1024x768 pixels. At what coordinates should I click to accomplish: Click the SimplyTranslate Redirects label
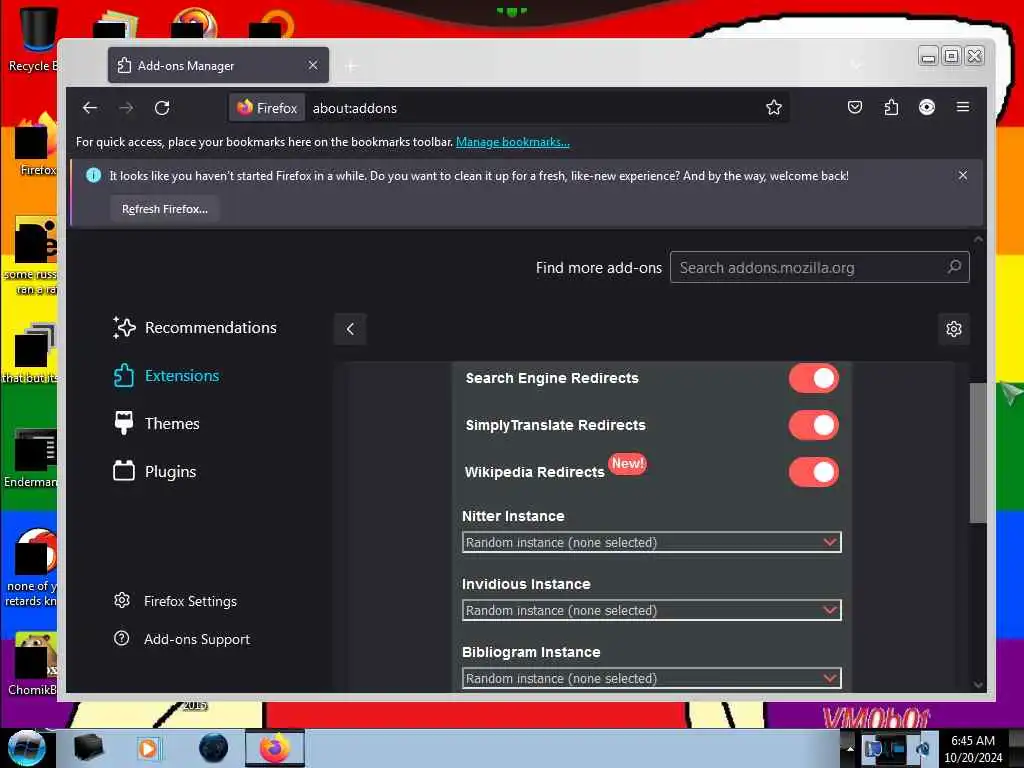556,425
